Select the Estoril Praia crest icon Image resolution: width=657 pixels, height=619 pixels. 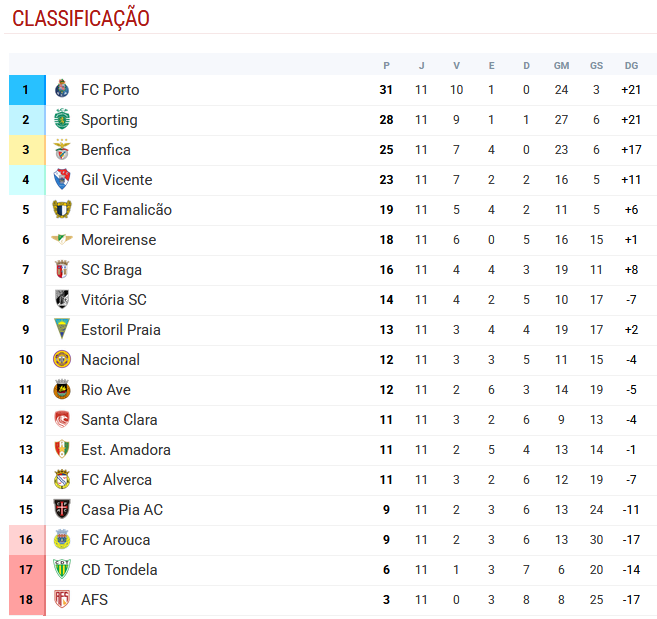pos(62,330)
